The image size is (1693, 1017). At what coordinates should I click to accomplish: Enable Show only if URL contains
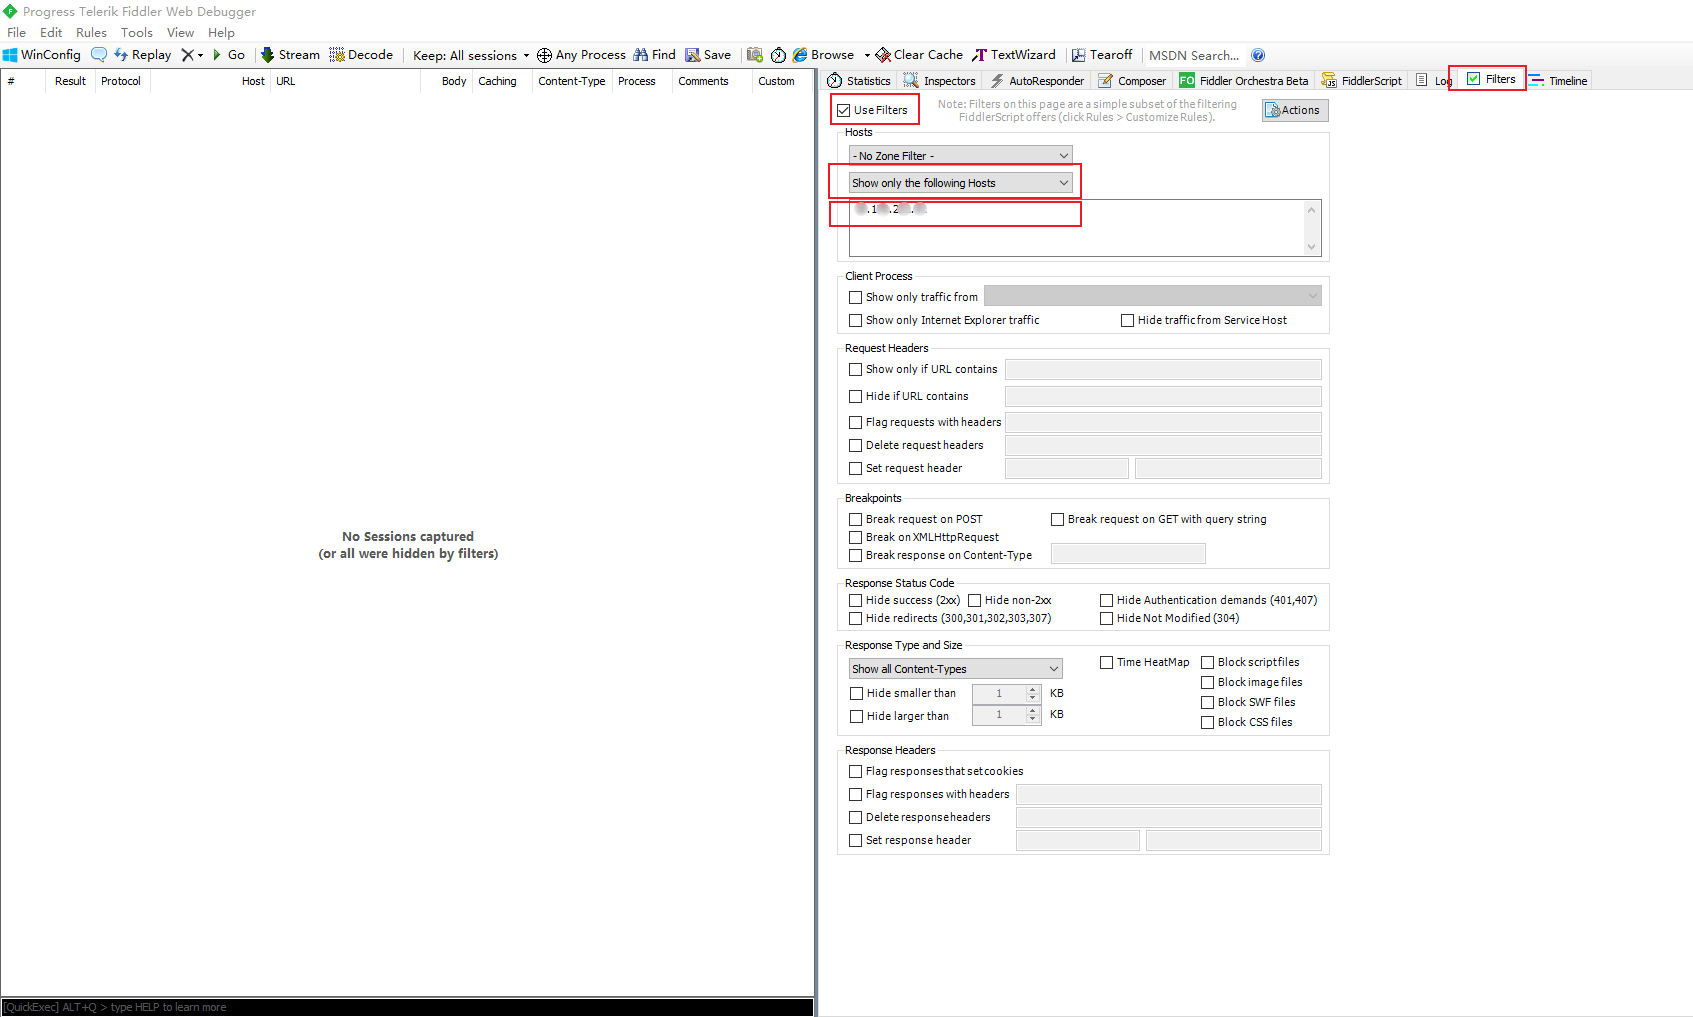pyautogui.click(x=855, y=369)
